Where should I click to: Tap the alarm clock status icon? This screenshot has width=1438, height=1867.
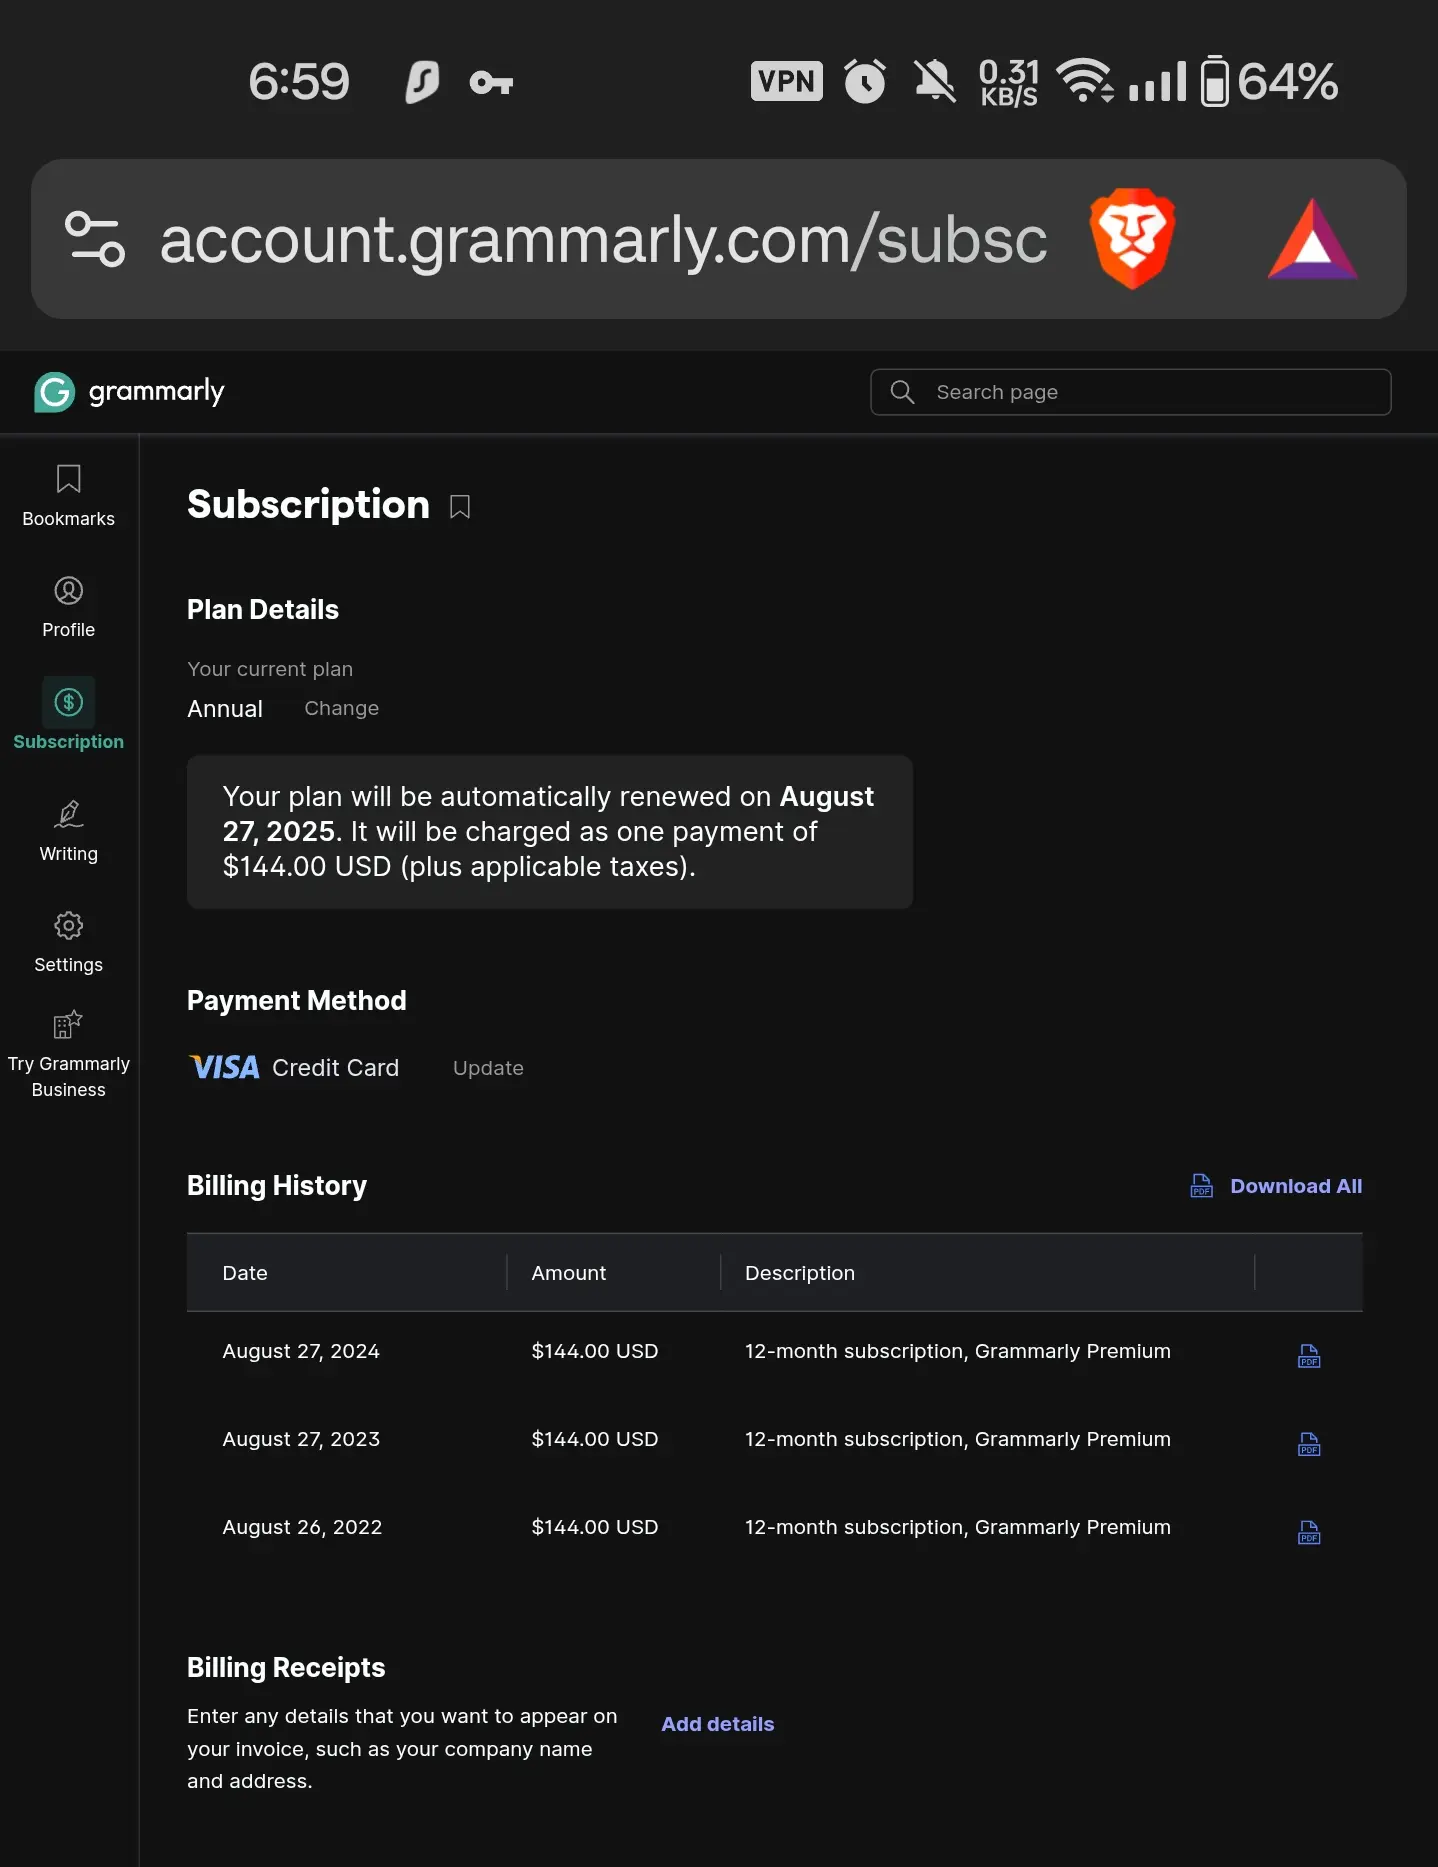(865, 81)
